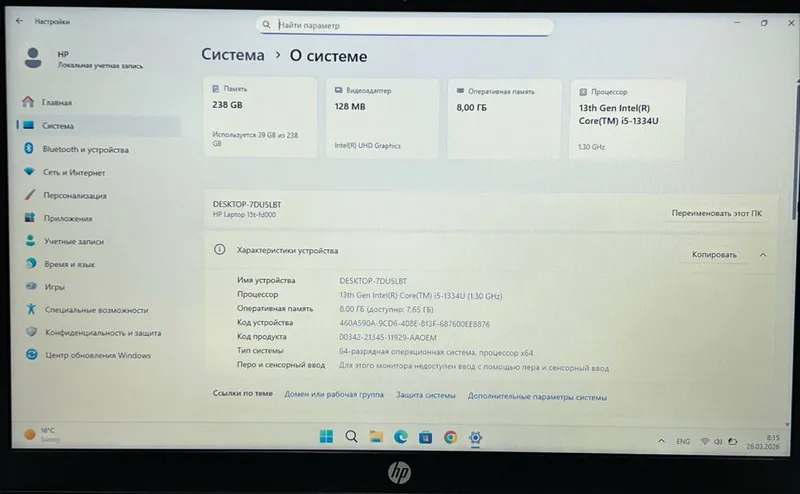The image size is (800, 494).
Task: Click the accessibility figure icon
Action: coord(31,309)
